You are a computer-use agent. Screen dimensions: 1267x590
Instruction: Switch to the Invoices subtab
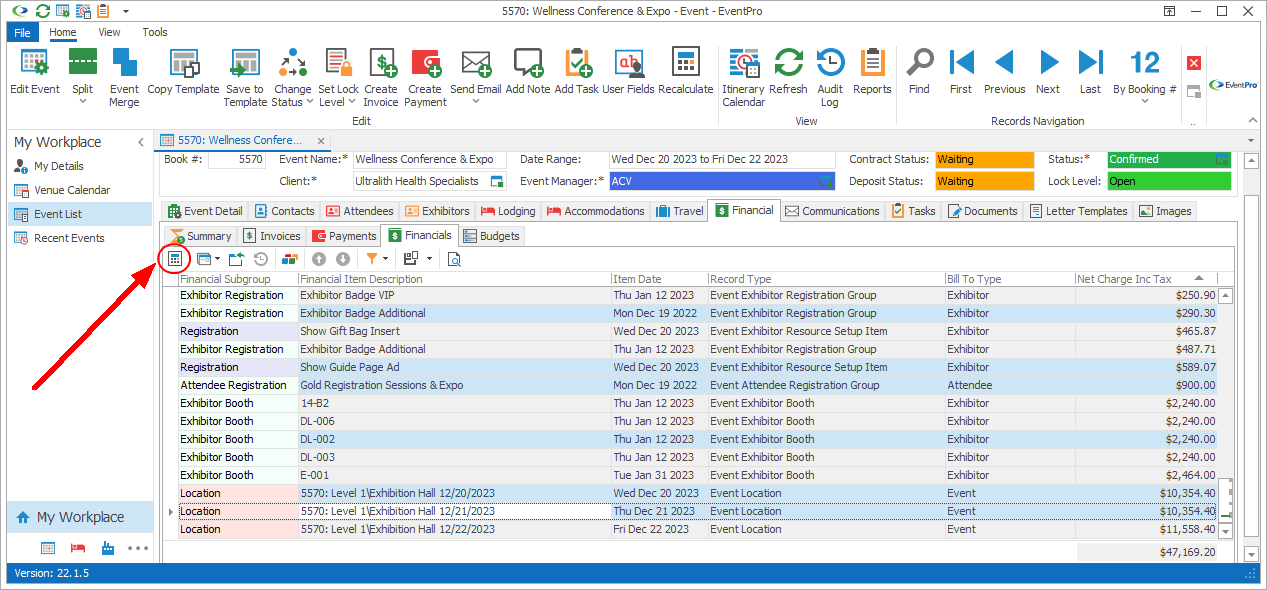click(x=271, y=236)
